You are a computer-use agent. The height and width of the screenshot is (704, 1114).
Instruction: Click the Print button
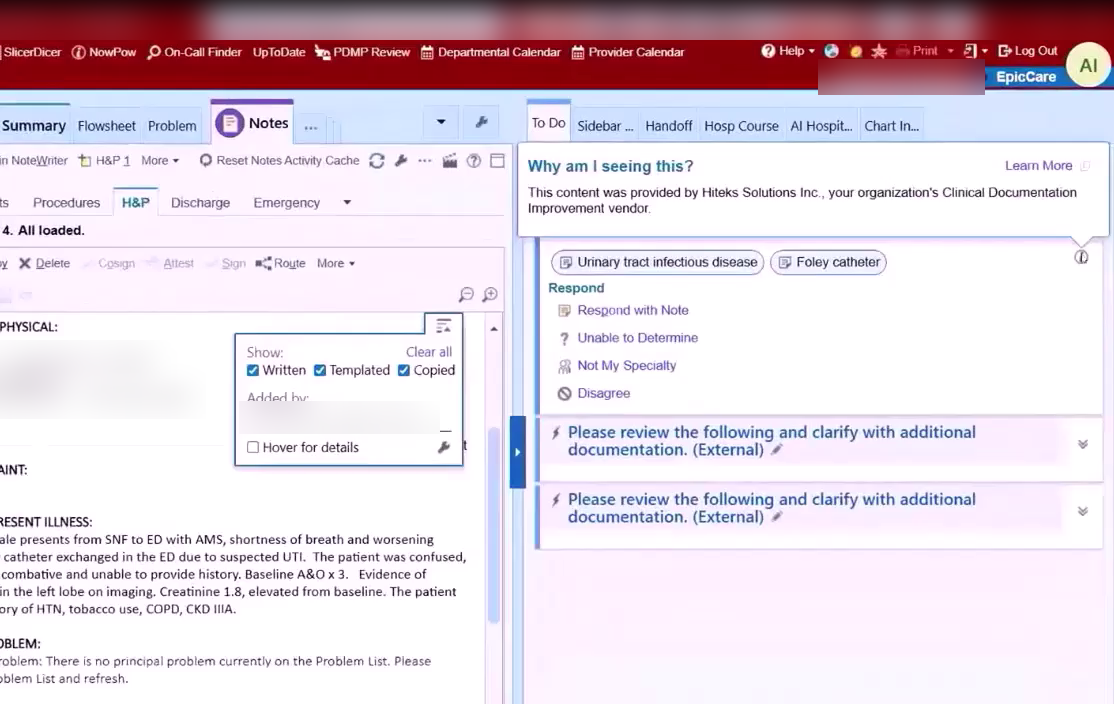(x=917, y=51)
